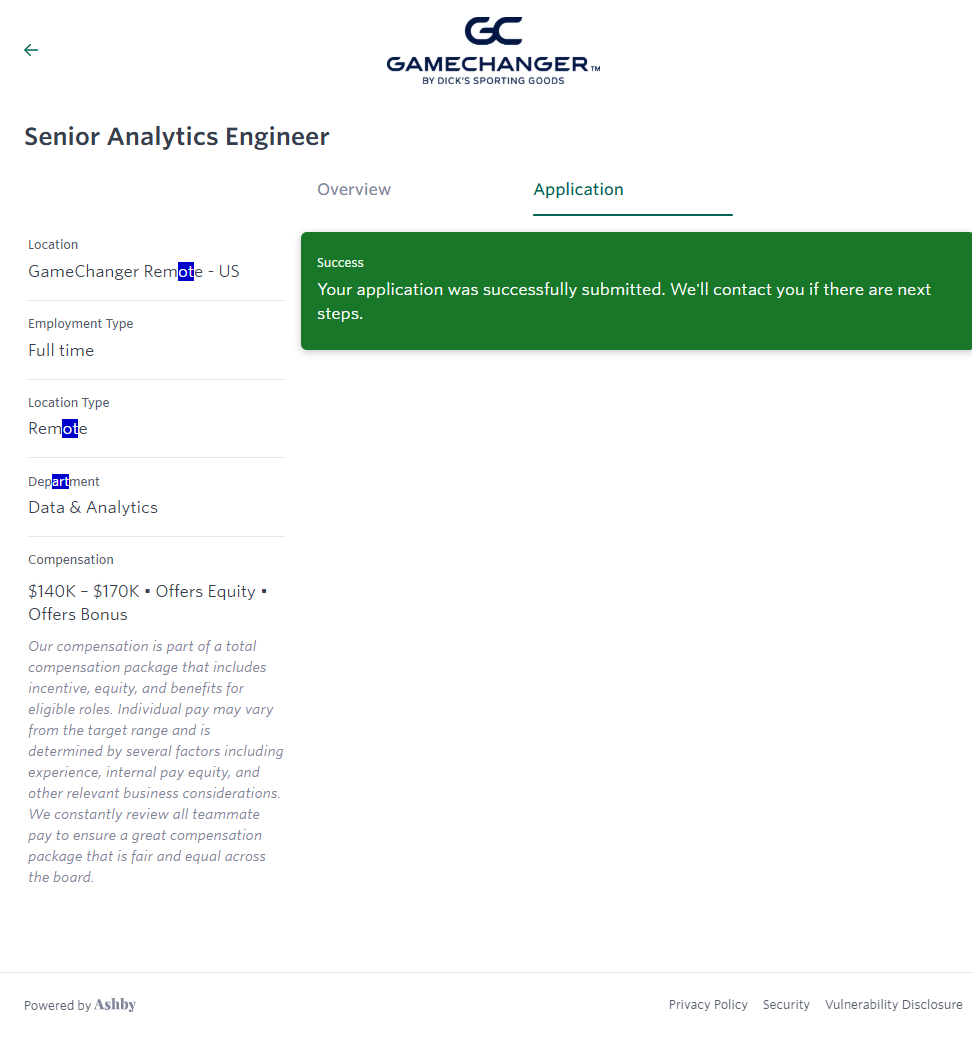Click the Employment Type label
972x1039 pixels.
pos(80,324)
